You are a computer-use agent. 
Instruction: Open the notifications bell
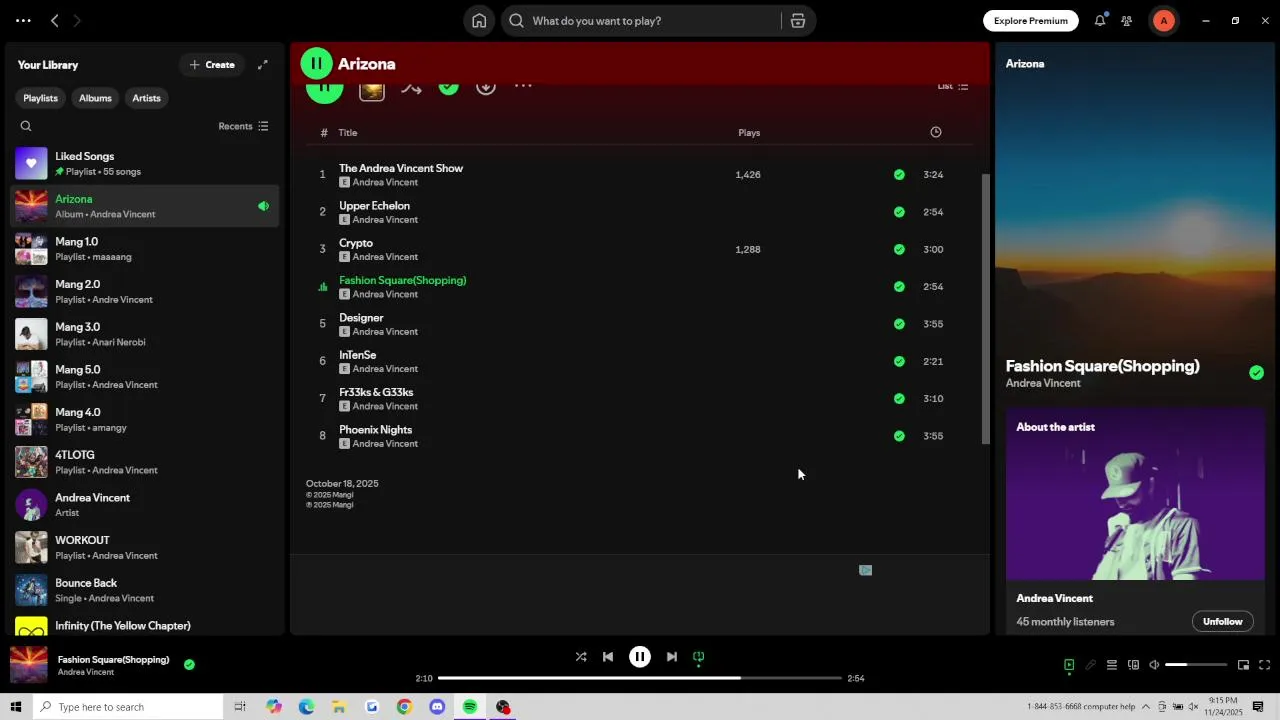point(1100,20)
